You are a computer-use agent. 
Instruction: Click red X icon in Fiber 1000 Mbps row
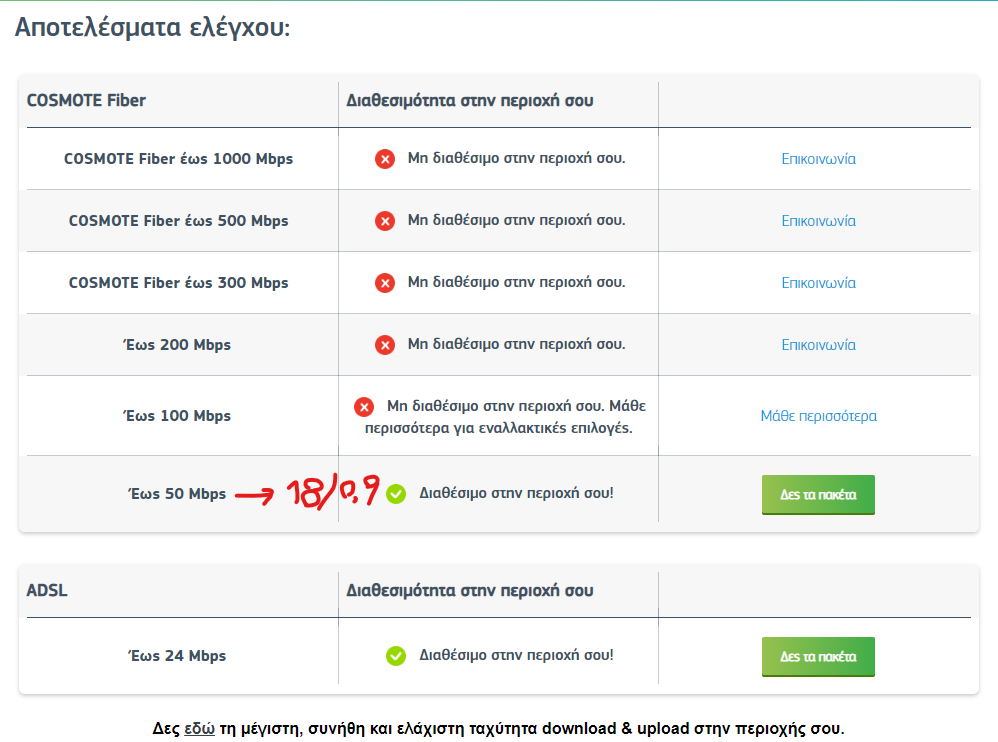tap(384, 158)
